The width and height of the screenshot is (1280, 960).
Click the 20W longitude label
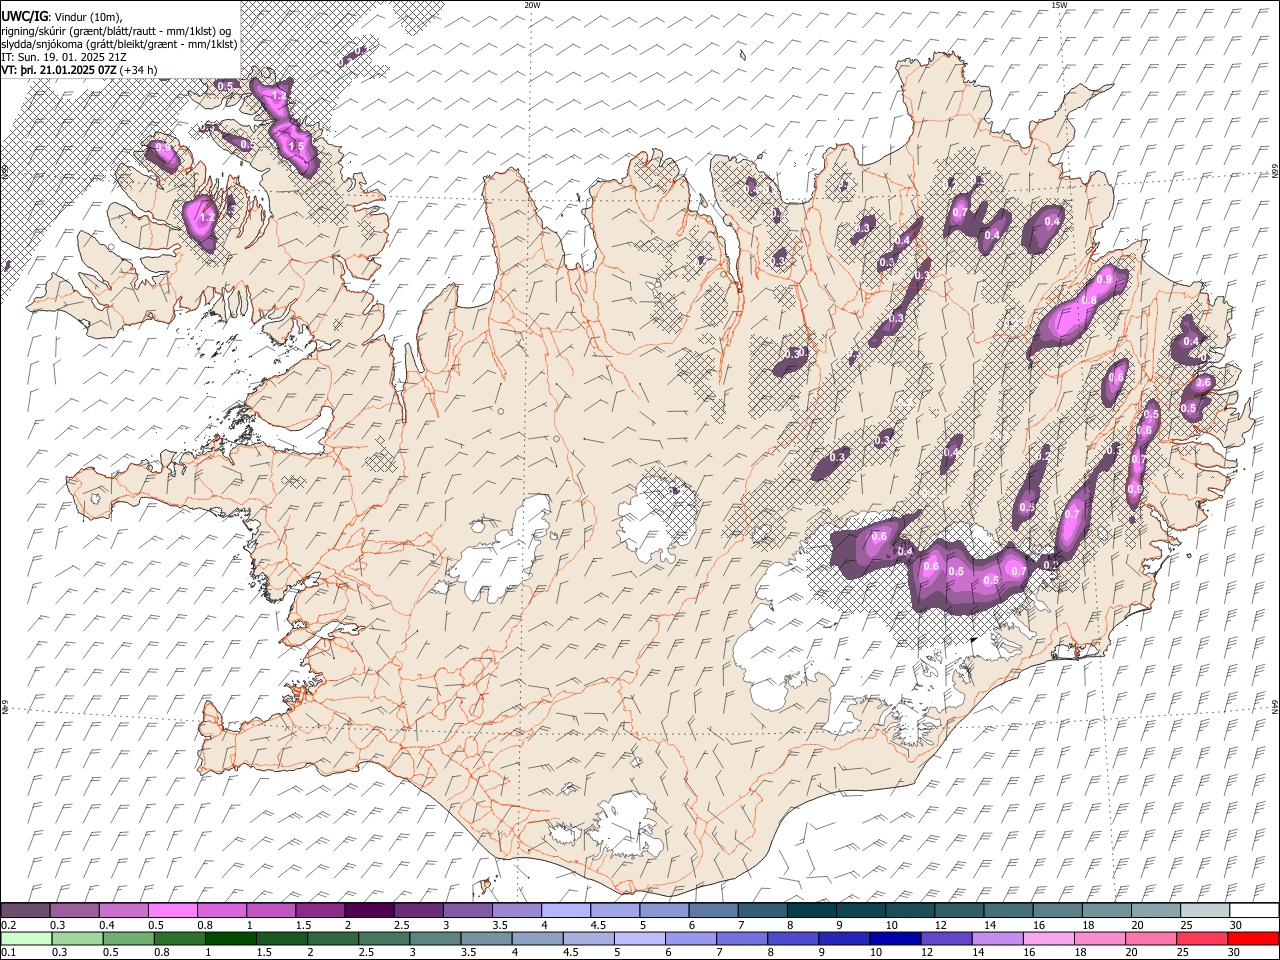(x=532, y=5)
